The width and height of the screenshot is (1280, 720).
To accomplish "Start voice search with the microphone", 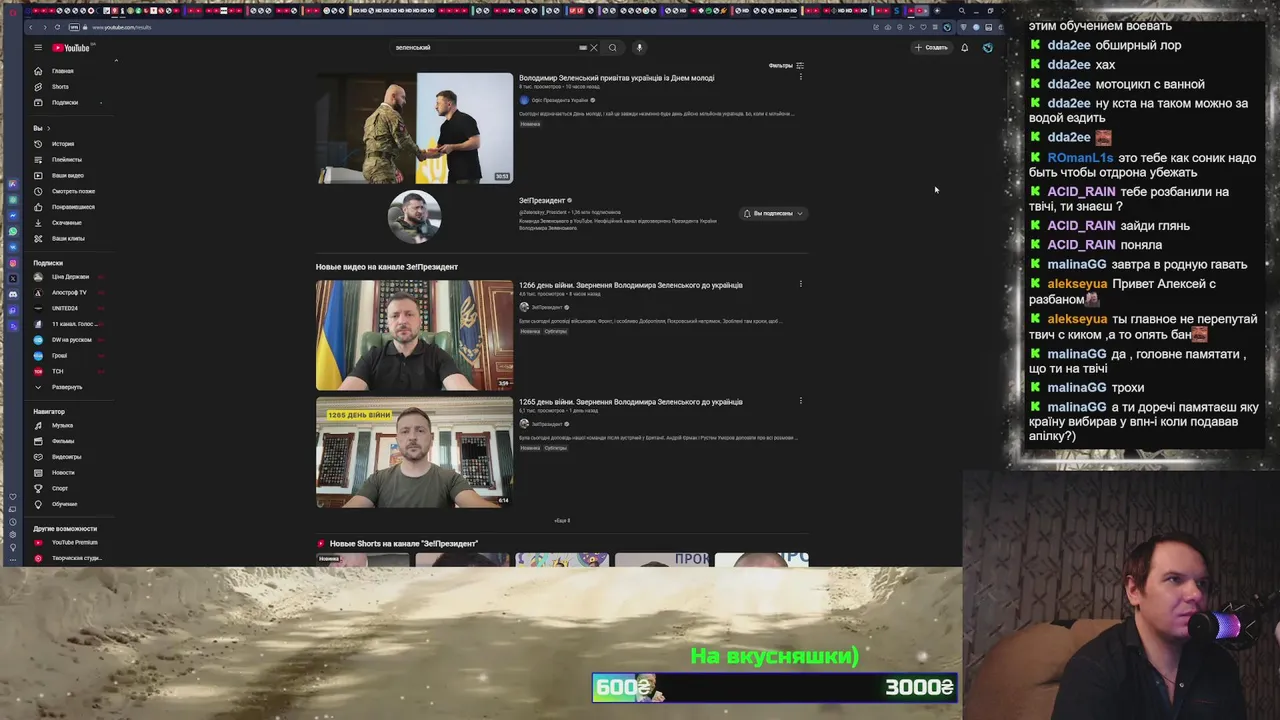I will click(x=639, y=47).
